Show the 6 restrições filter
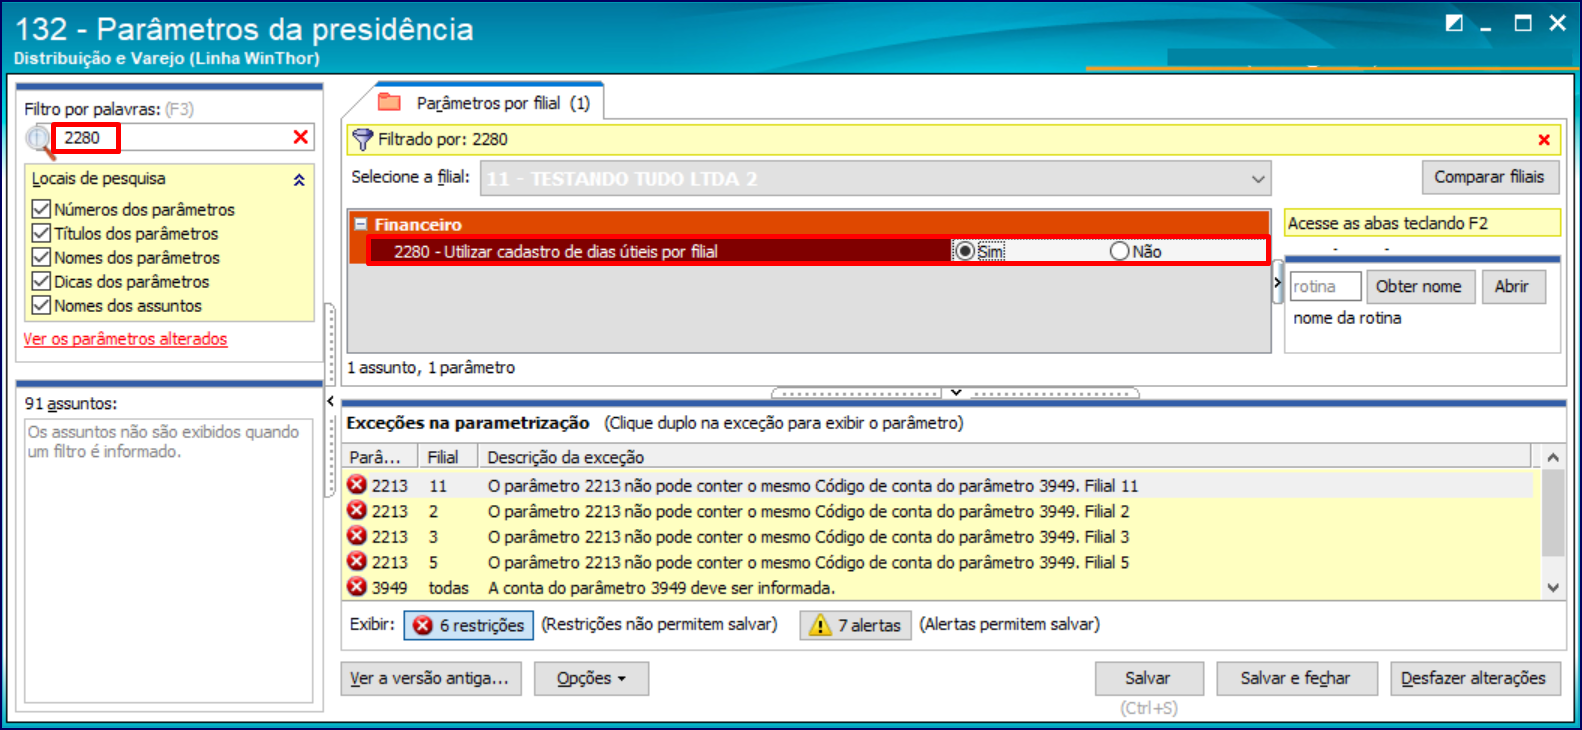Viewport: 1582px width, 730px height. pyautogui.click(x=468, y=625)
